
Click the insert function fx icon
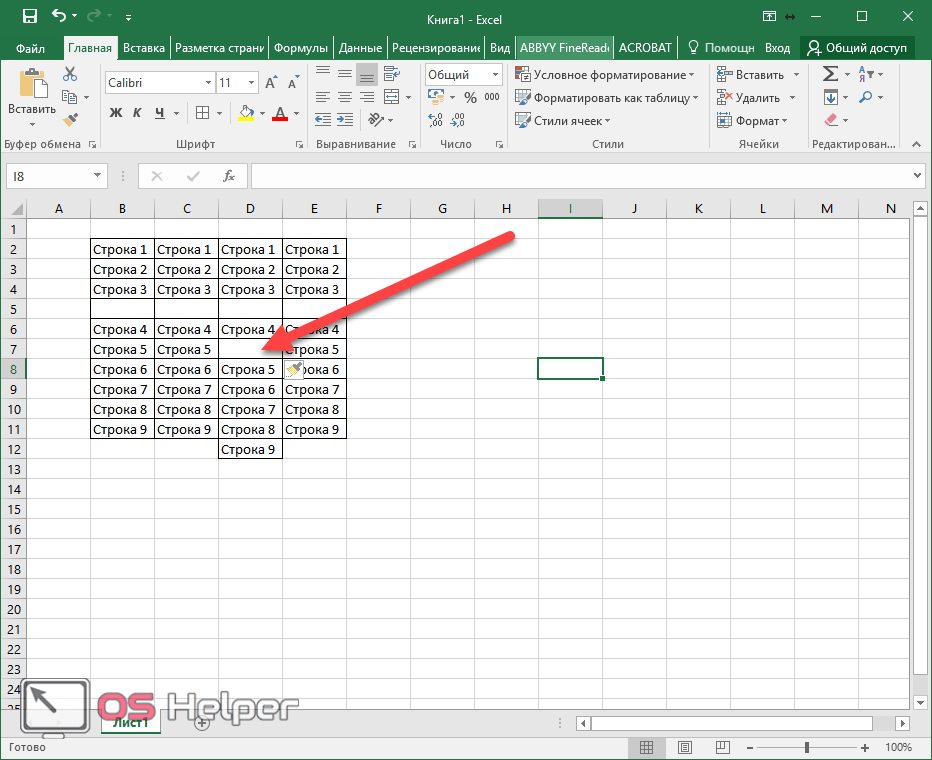click(x=229, y=176)
